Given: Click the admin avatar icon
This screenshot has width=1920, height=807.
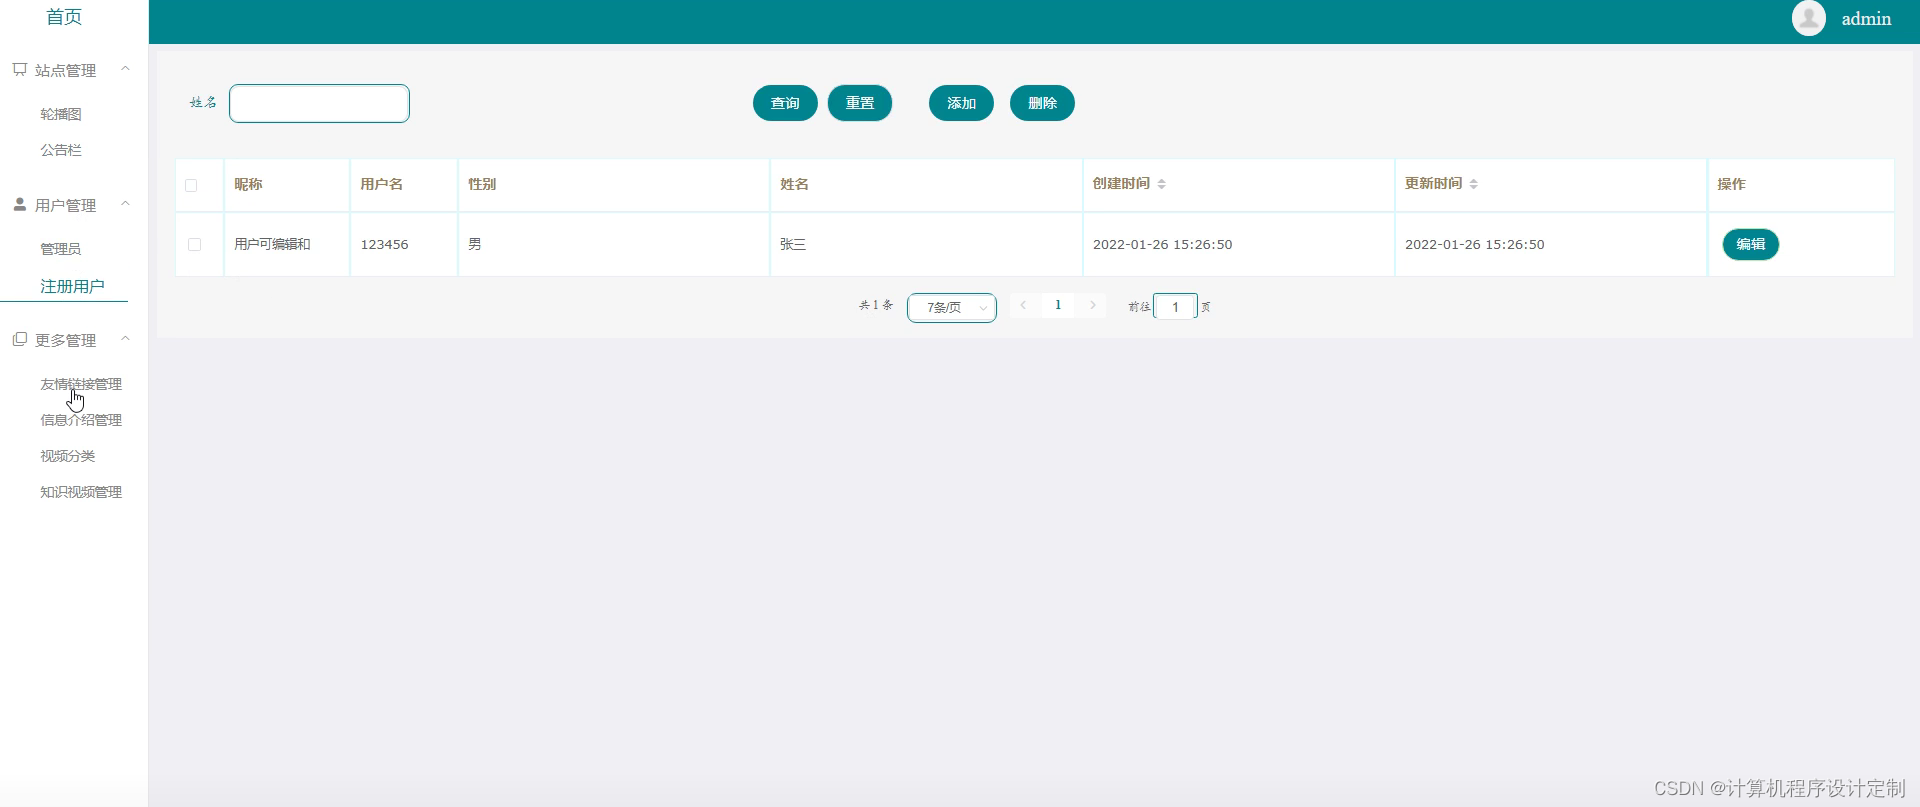Looking at the screenshot, I should click(1808, 18).
